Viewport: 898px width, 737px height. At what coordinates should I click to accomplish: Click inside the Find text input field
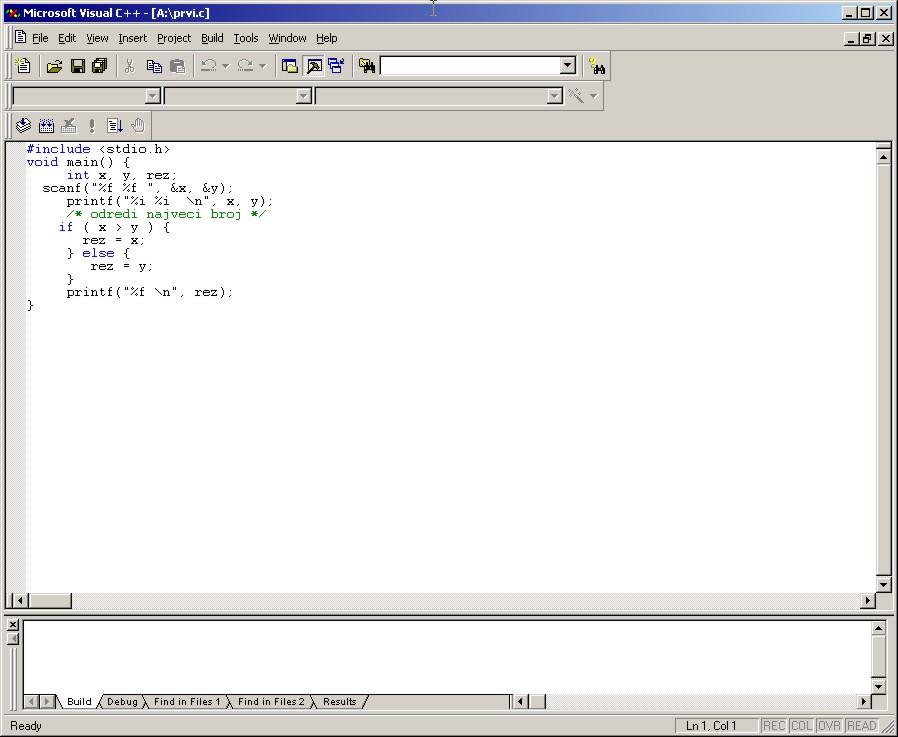point(470,65)
